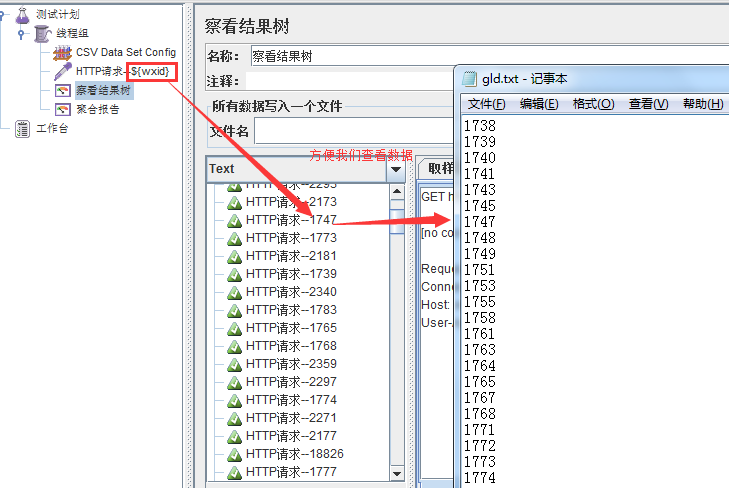
Task: Select CSV Data Set Config node
Action: coord(126,53)
